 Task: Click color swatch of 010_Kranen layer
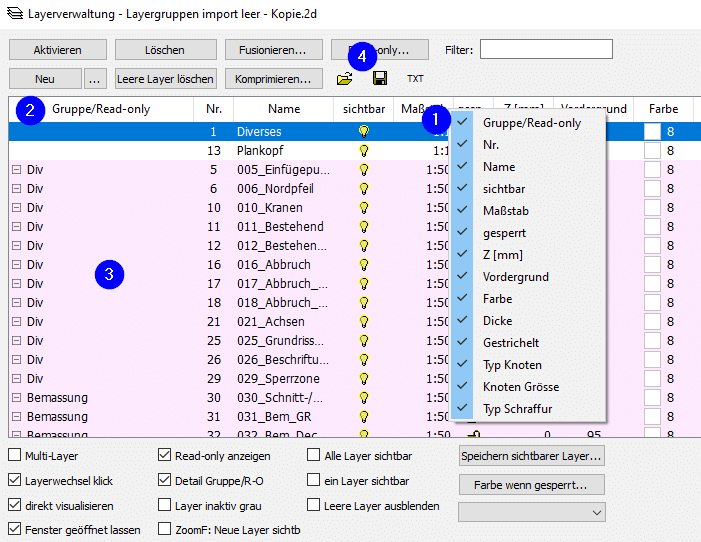point(652,208)
